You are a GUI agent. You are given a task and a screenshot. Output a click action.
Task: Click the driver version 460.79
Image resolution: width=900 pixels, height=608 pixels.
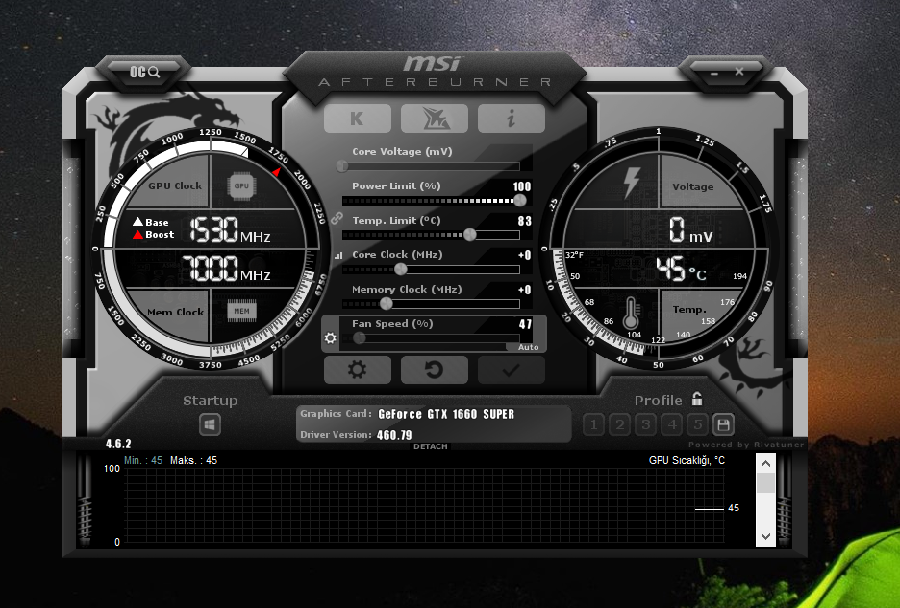point(394,435)
